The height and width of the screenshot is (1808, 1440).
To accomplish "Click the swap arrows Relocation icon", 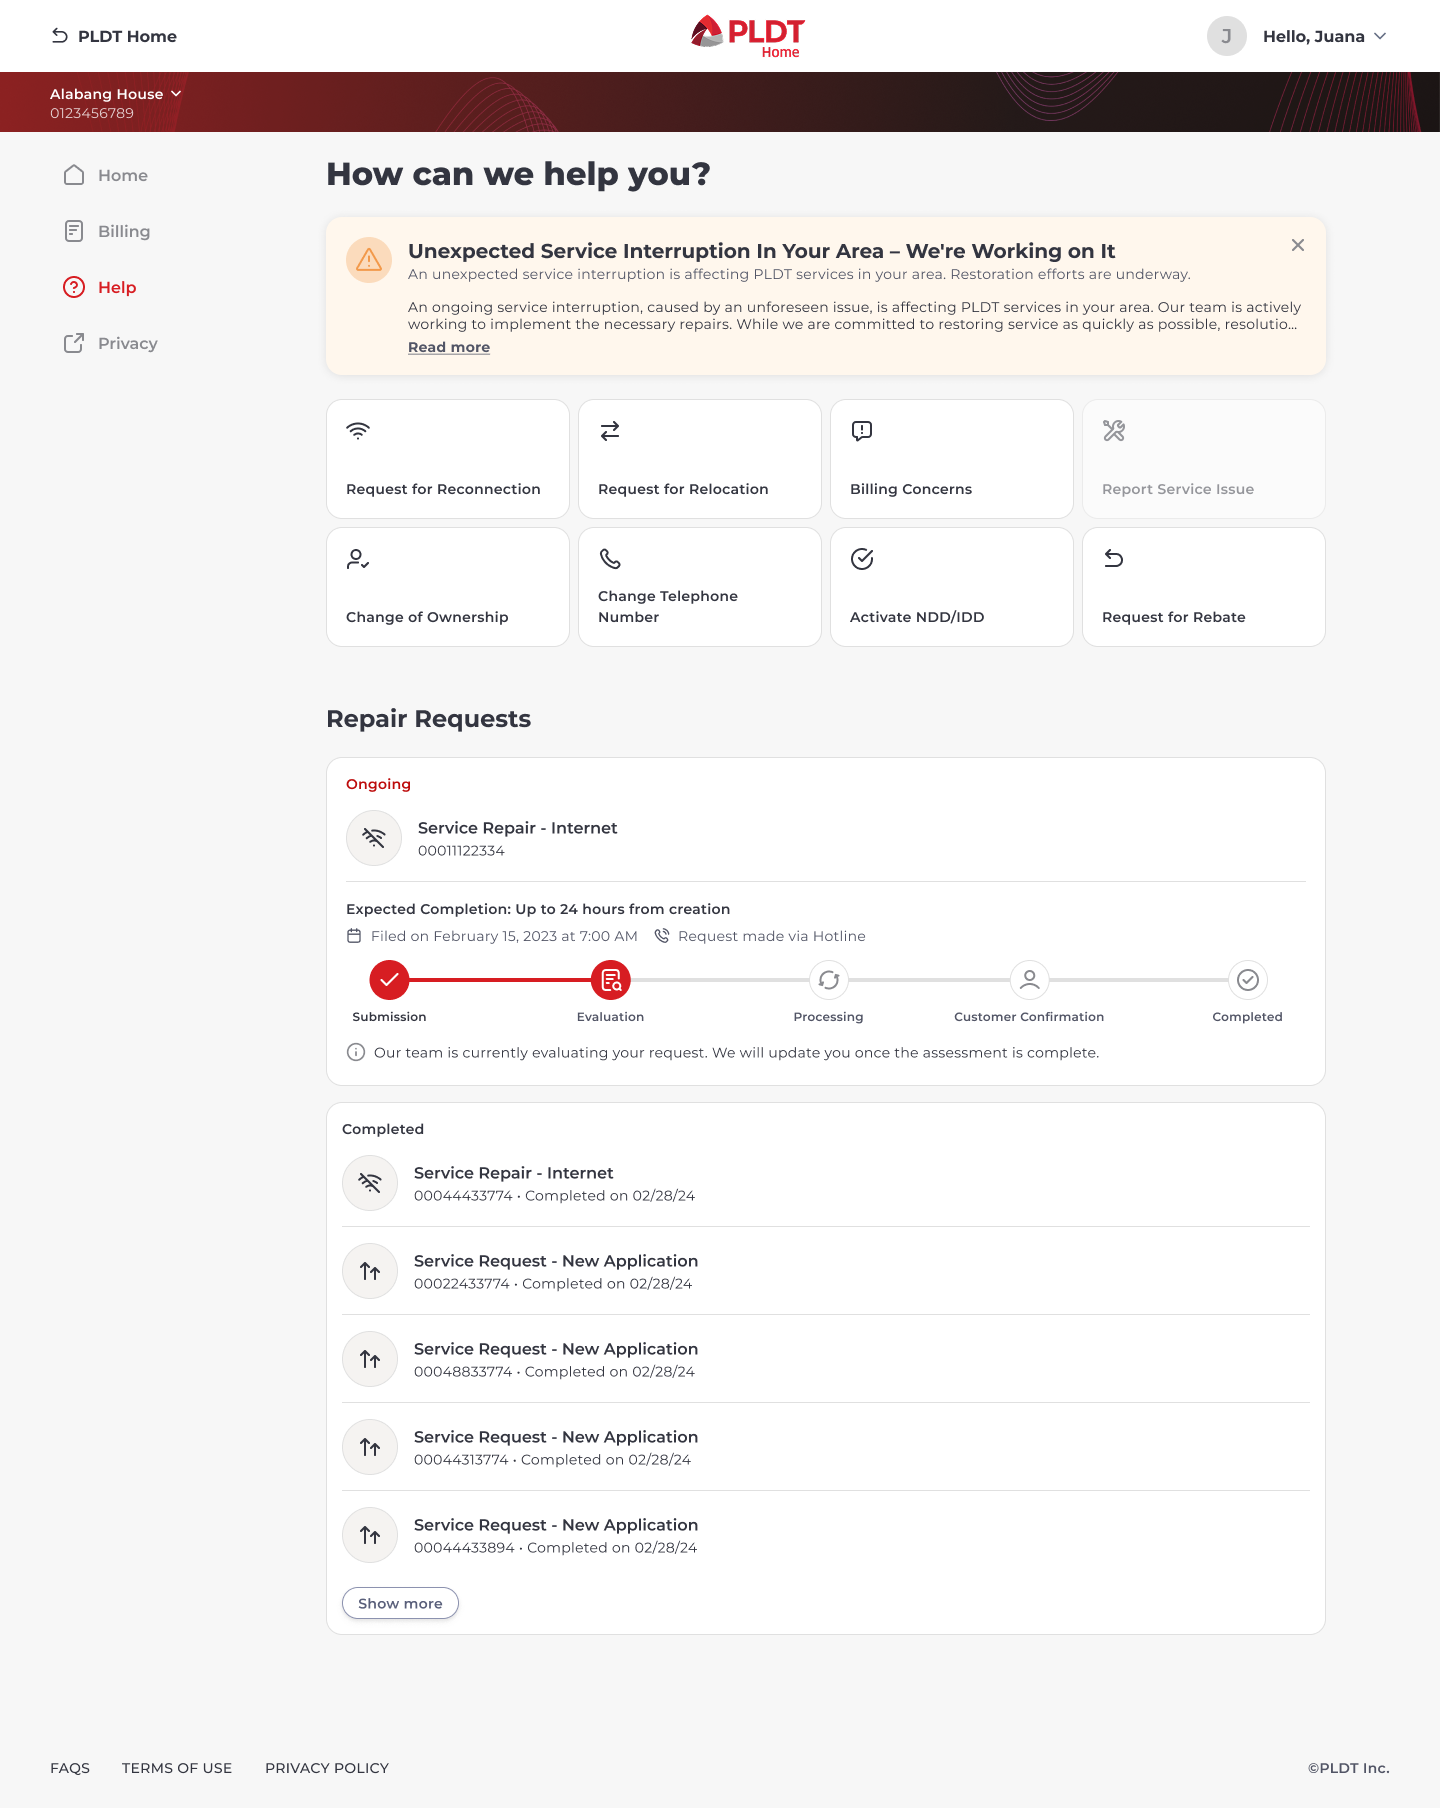I will (610, 431).
